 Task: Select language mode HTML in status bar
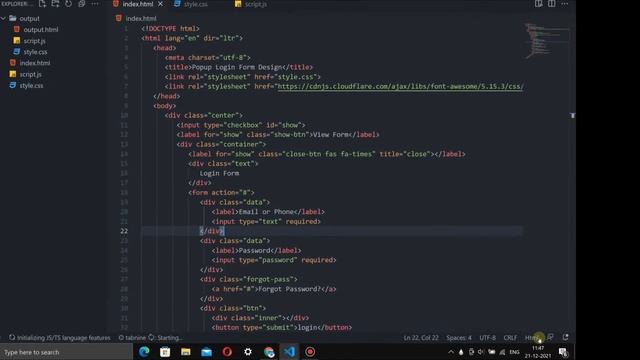click(532, 338)
